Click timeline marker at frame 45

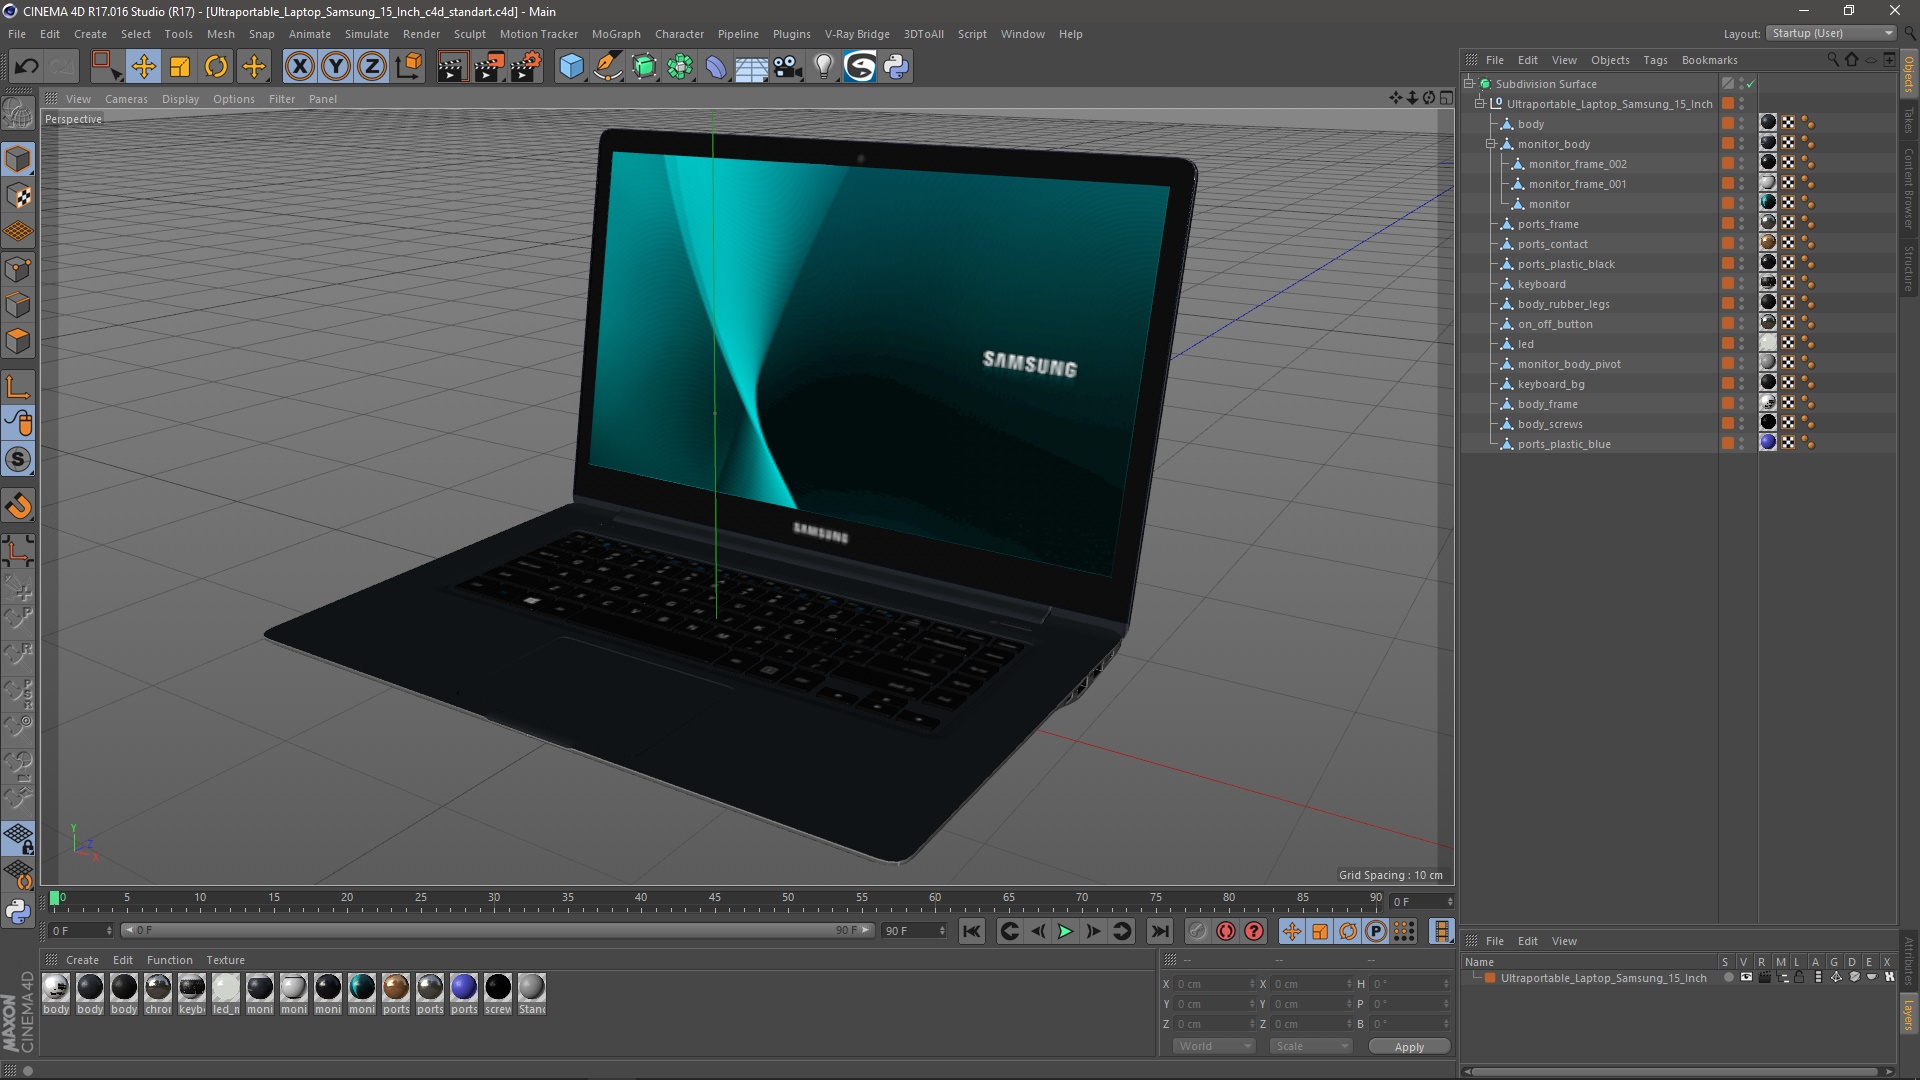tap(714, 899)
